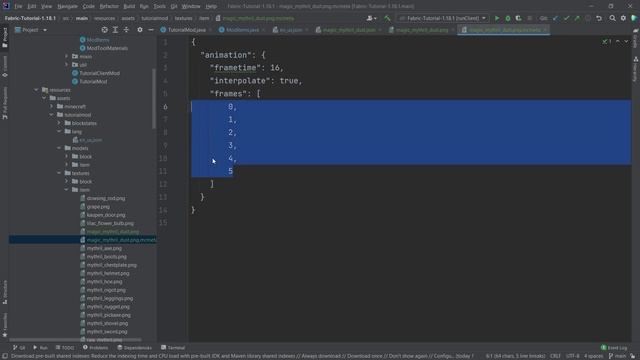Go to previous highlighted problem arrow
The height and width of the screenshot is (360, 640).
(618, 42)
